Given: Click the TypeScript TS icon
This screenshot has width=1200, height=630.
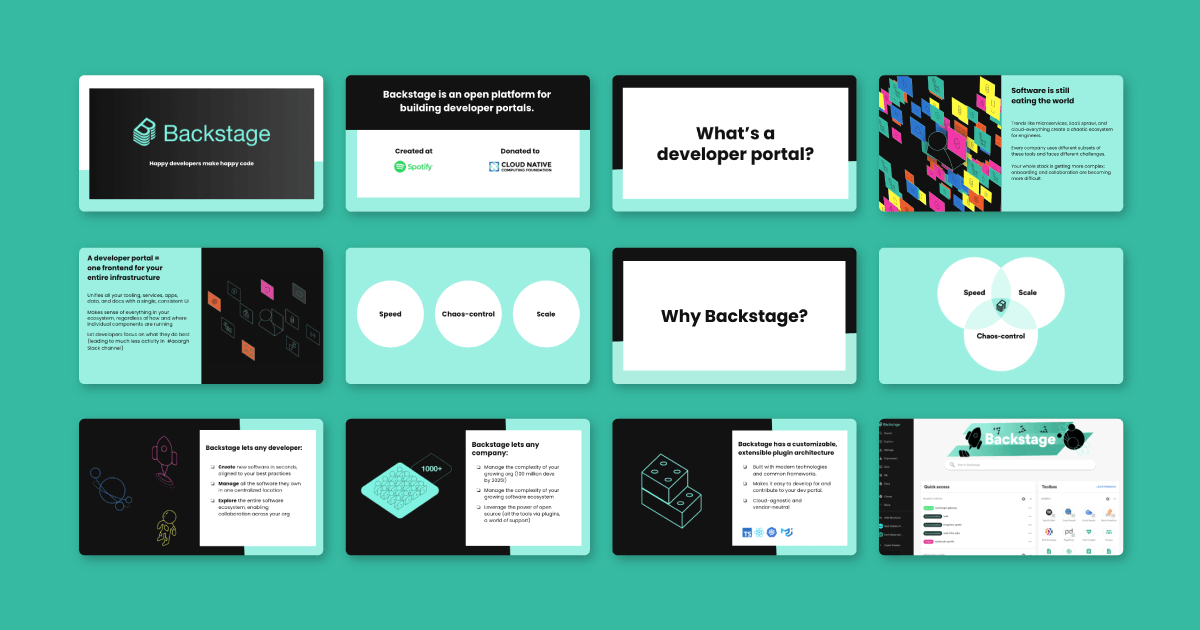Looking at the screenshot, I should (746, 534).
